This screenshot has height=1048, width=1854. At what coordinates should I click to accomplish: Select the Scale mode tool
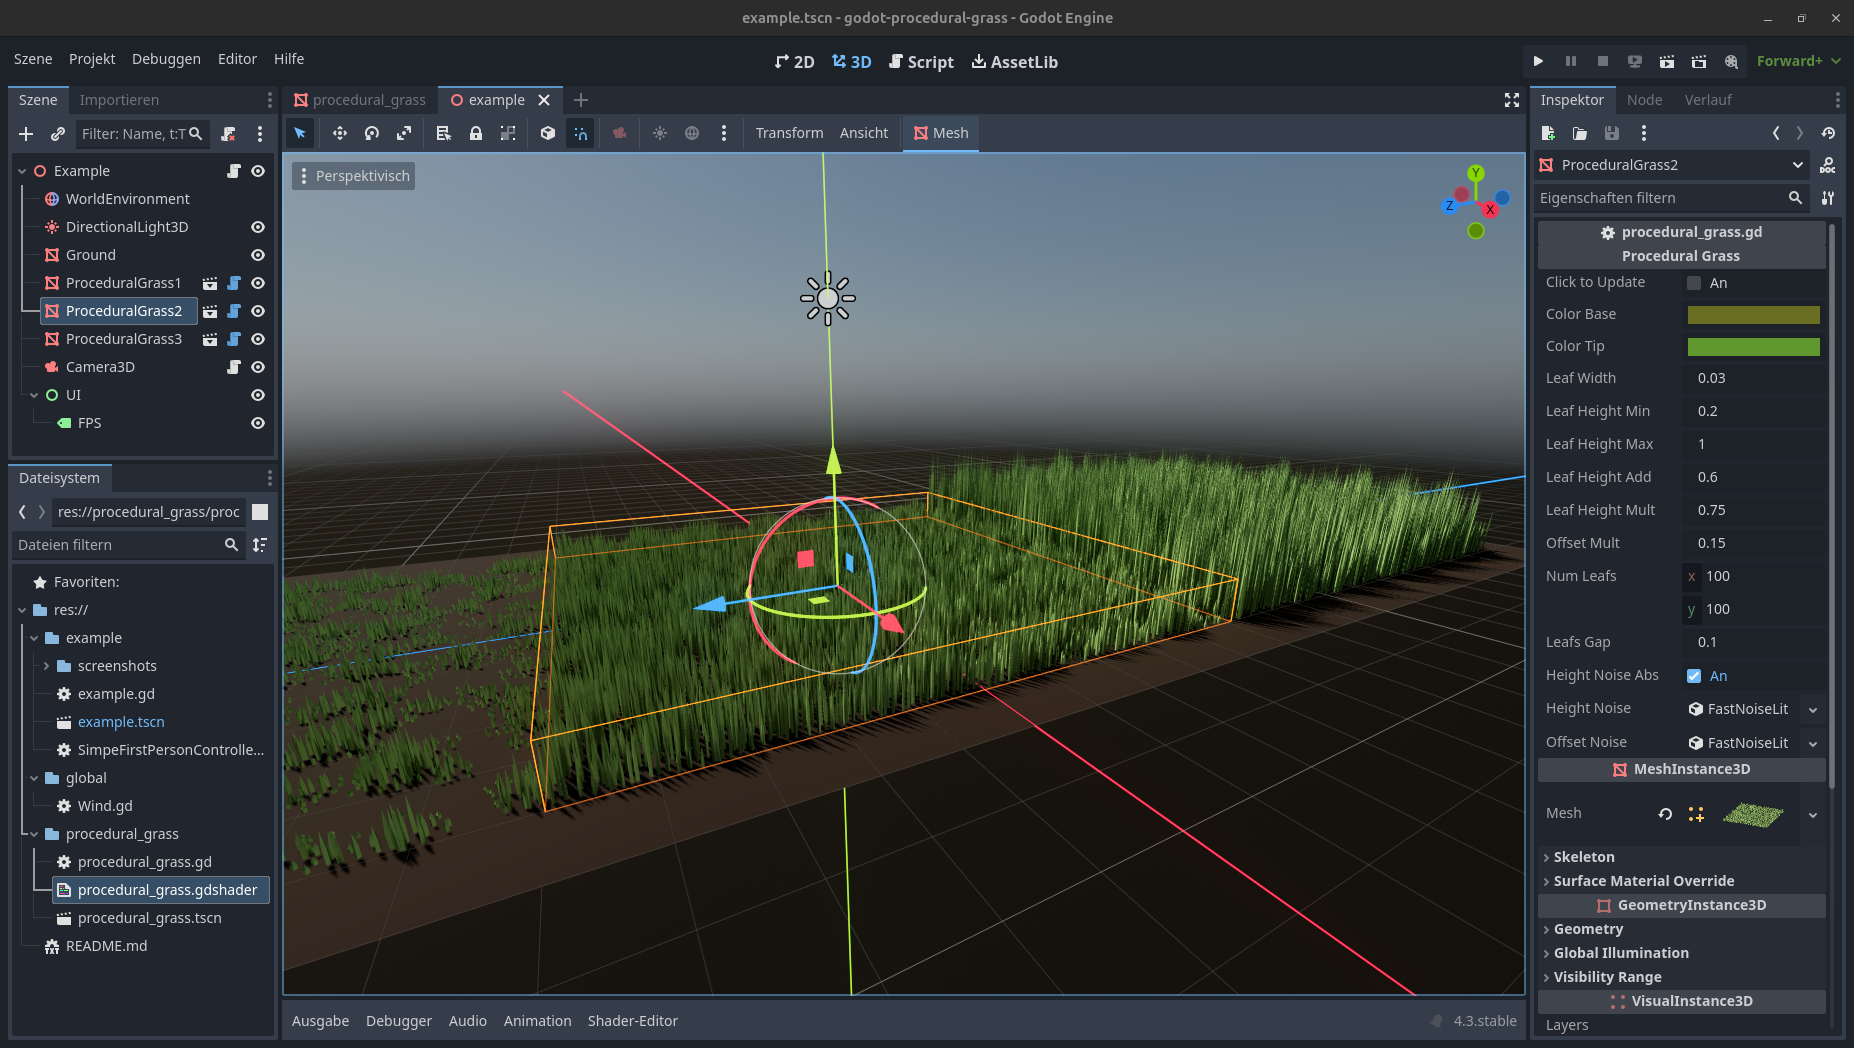point(404,133)
